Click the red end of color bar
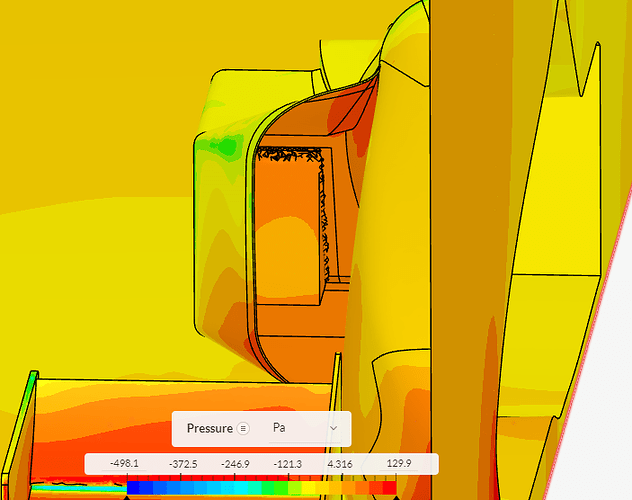632x500 pixels. [x=390, y=488]
